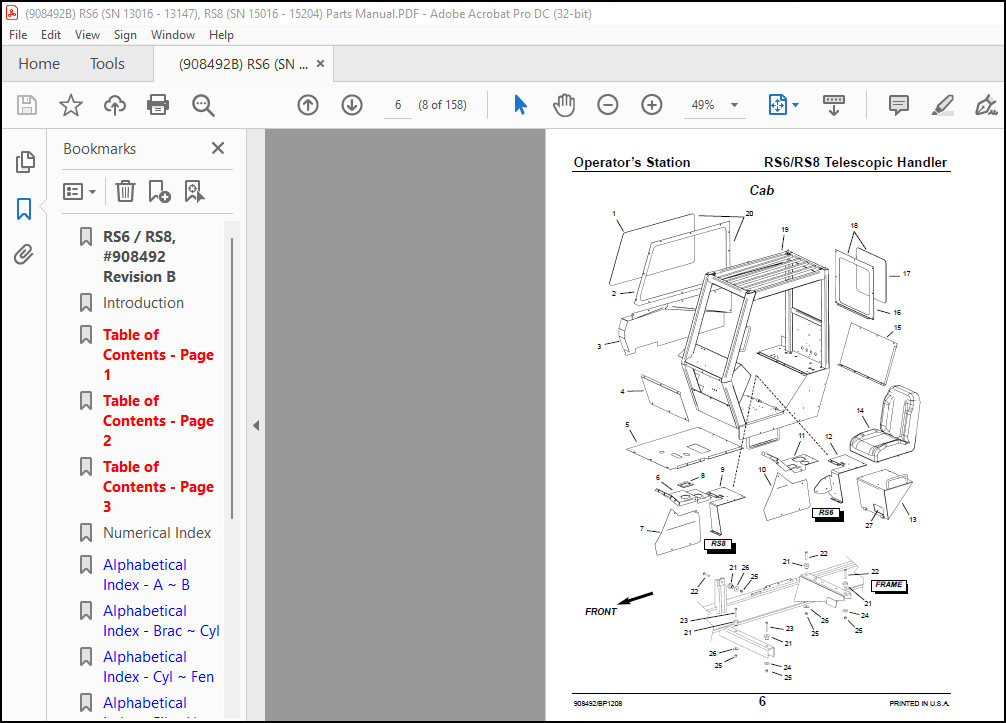The image size is (1006, 723).
Task: Open Alphabetical Index - A ~ B bookmark
Action: tap(146, 575)
